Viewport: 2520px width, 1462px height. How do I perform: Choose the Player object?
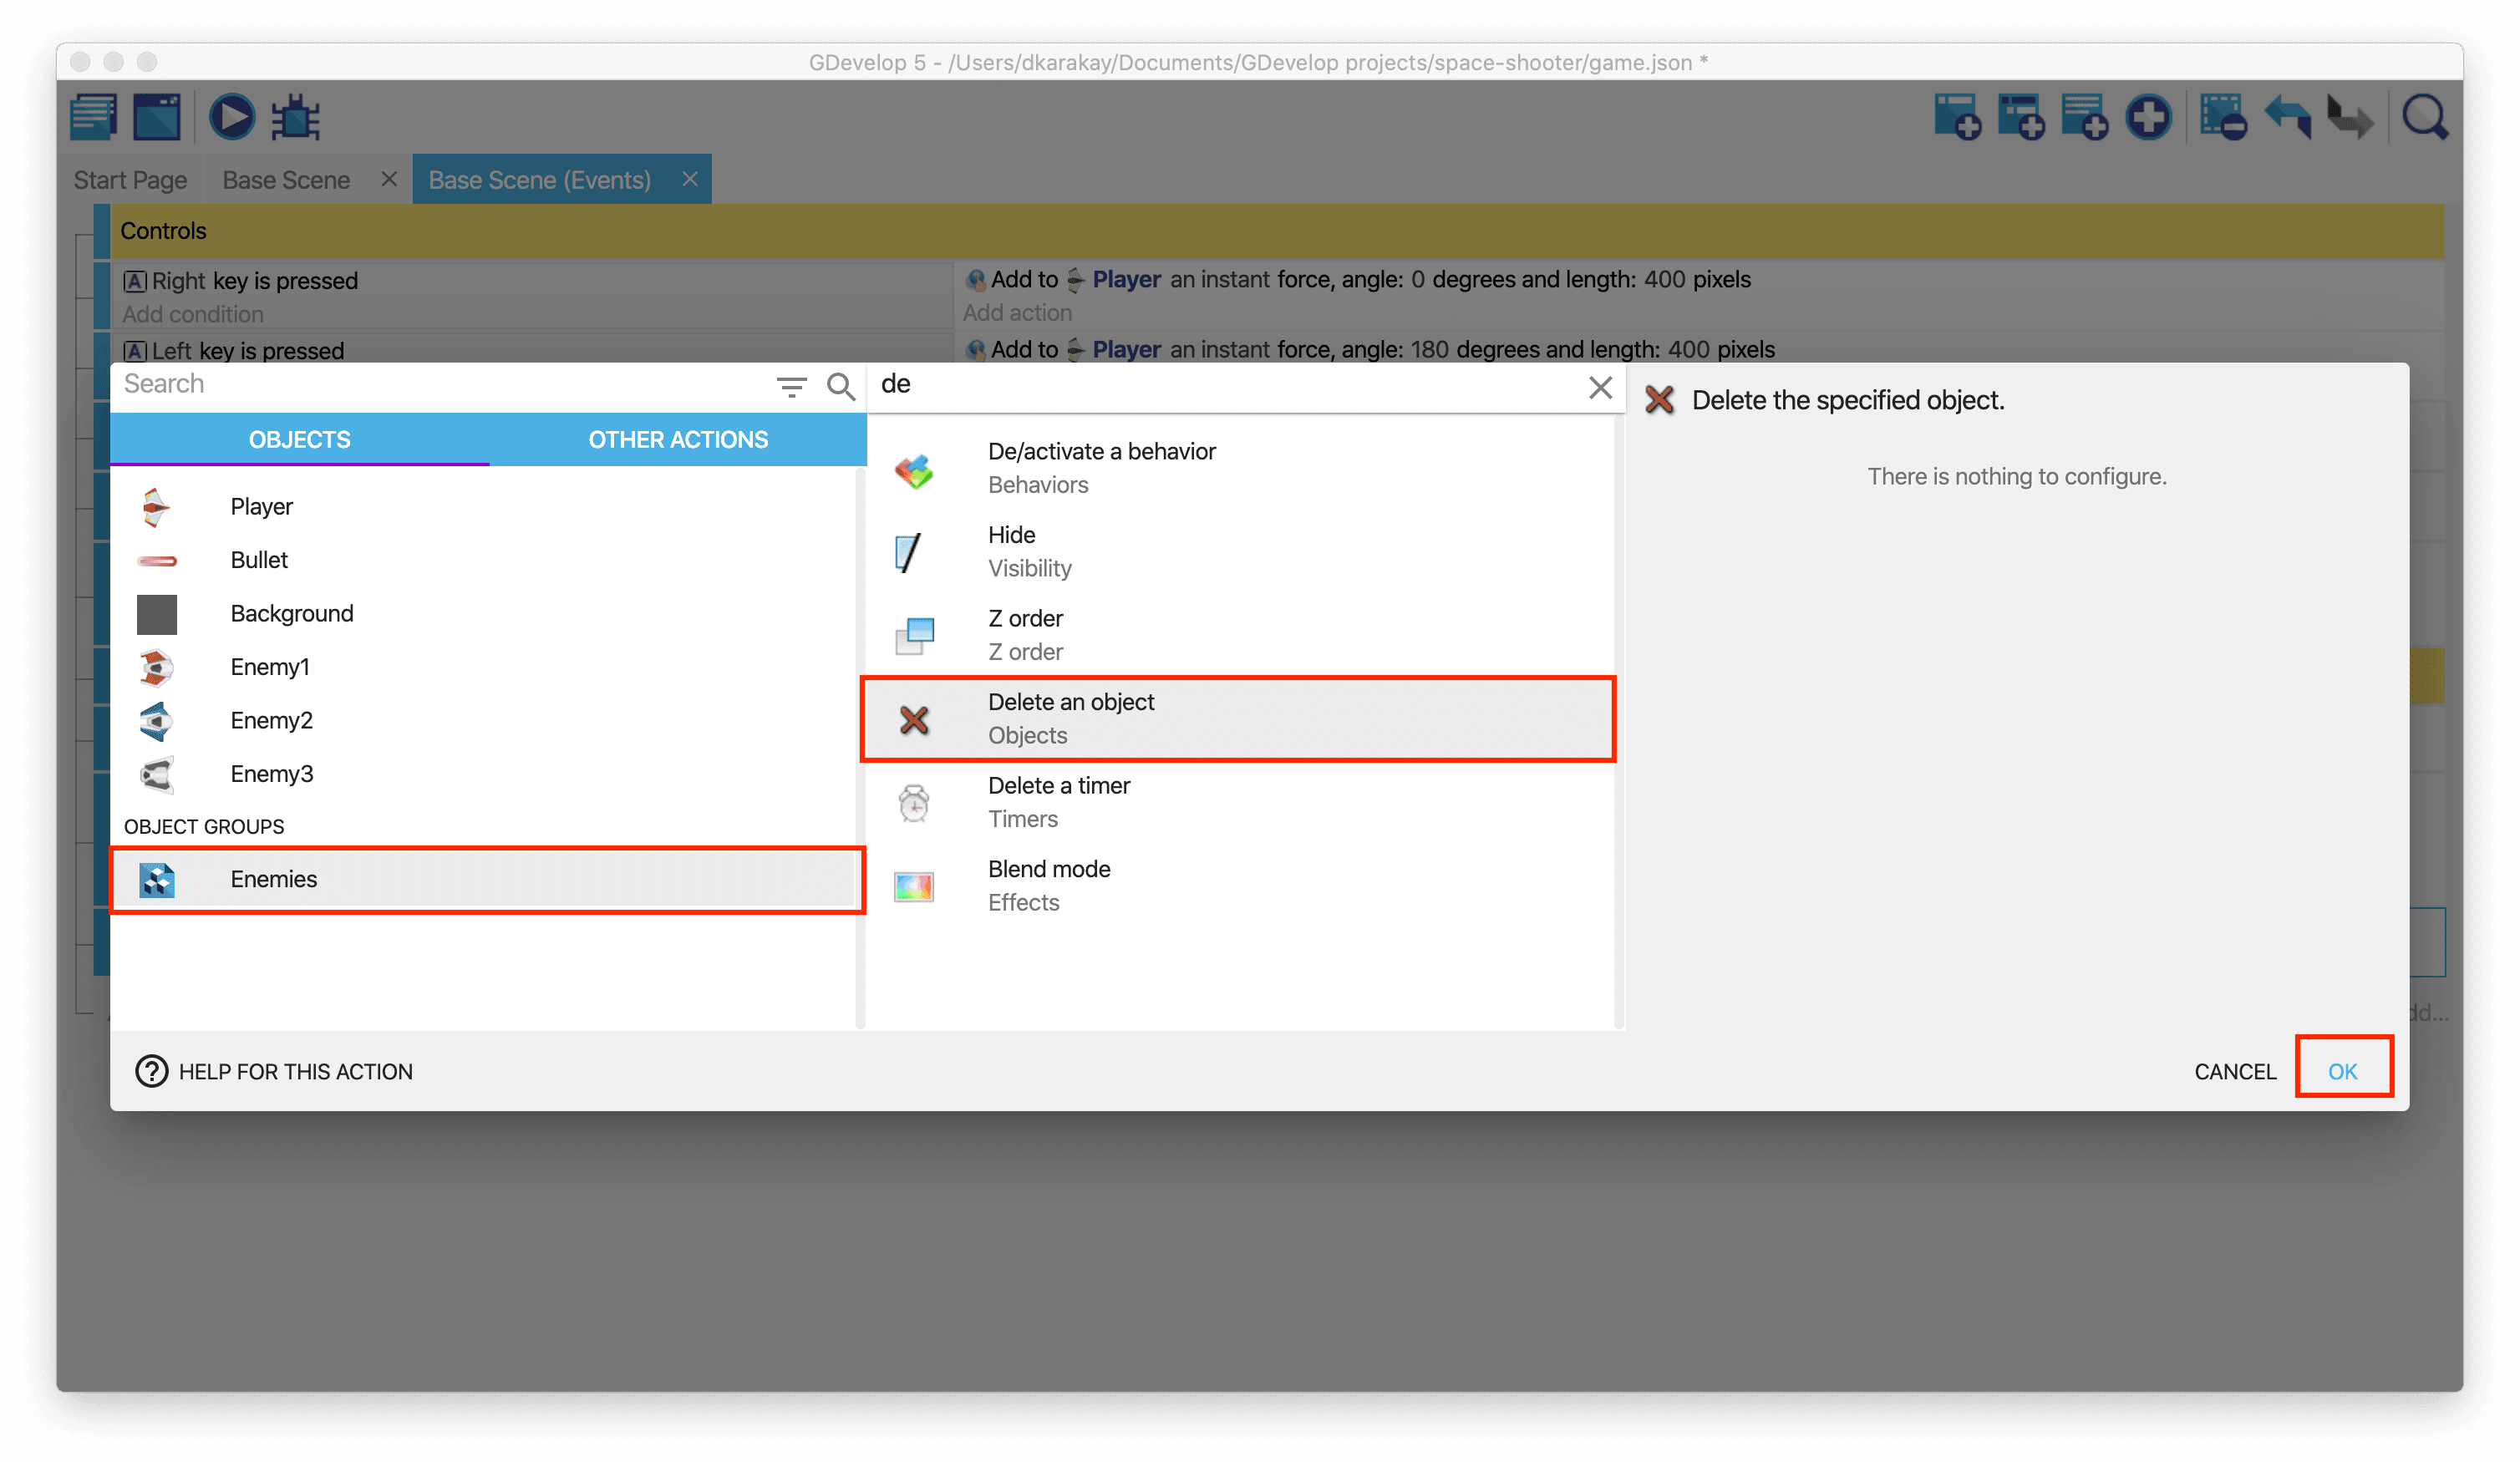(261, 506)
